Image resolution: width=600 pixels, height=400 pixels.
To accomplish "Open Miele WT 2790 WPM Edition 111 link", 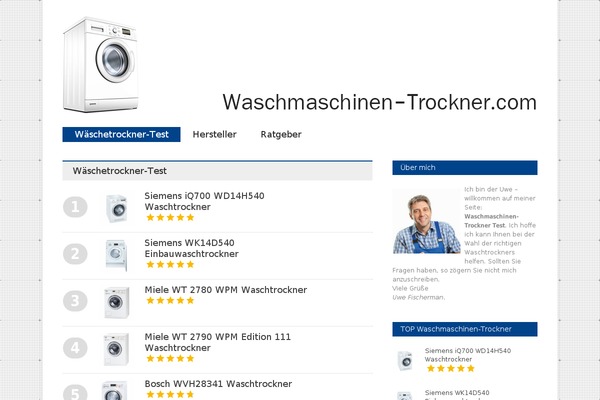I will click(218, 342).
